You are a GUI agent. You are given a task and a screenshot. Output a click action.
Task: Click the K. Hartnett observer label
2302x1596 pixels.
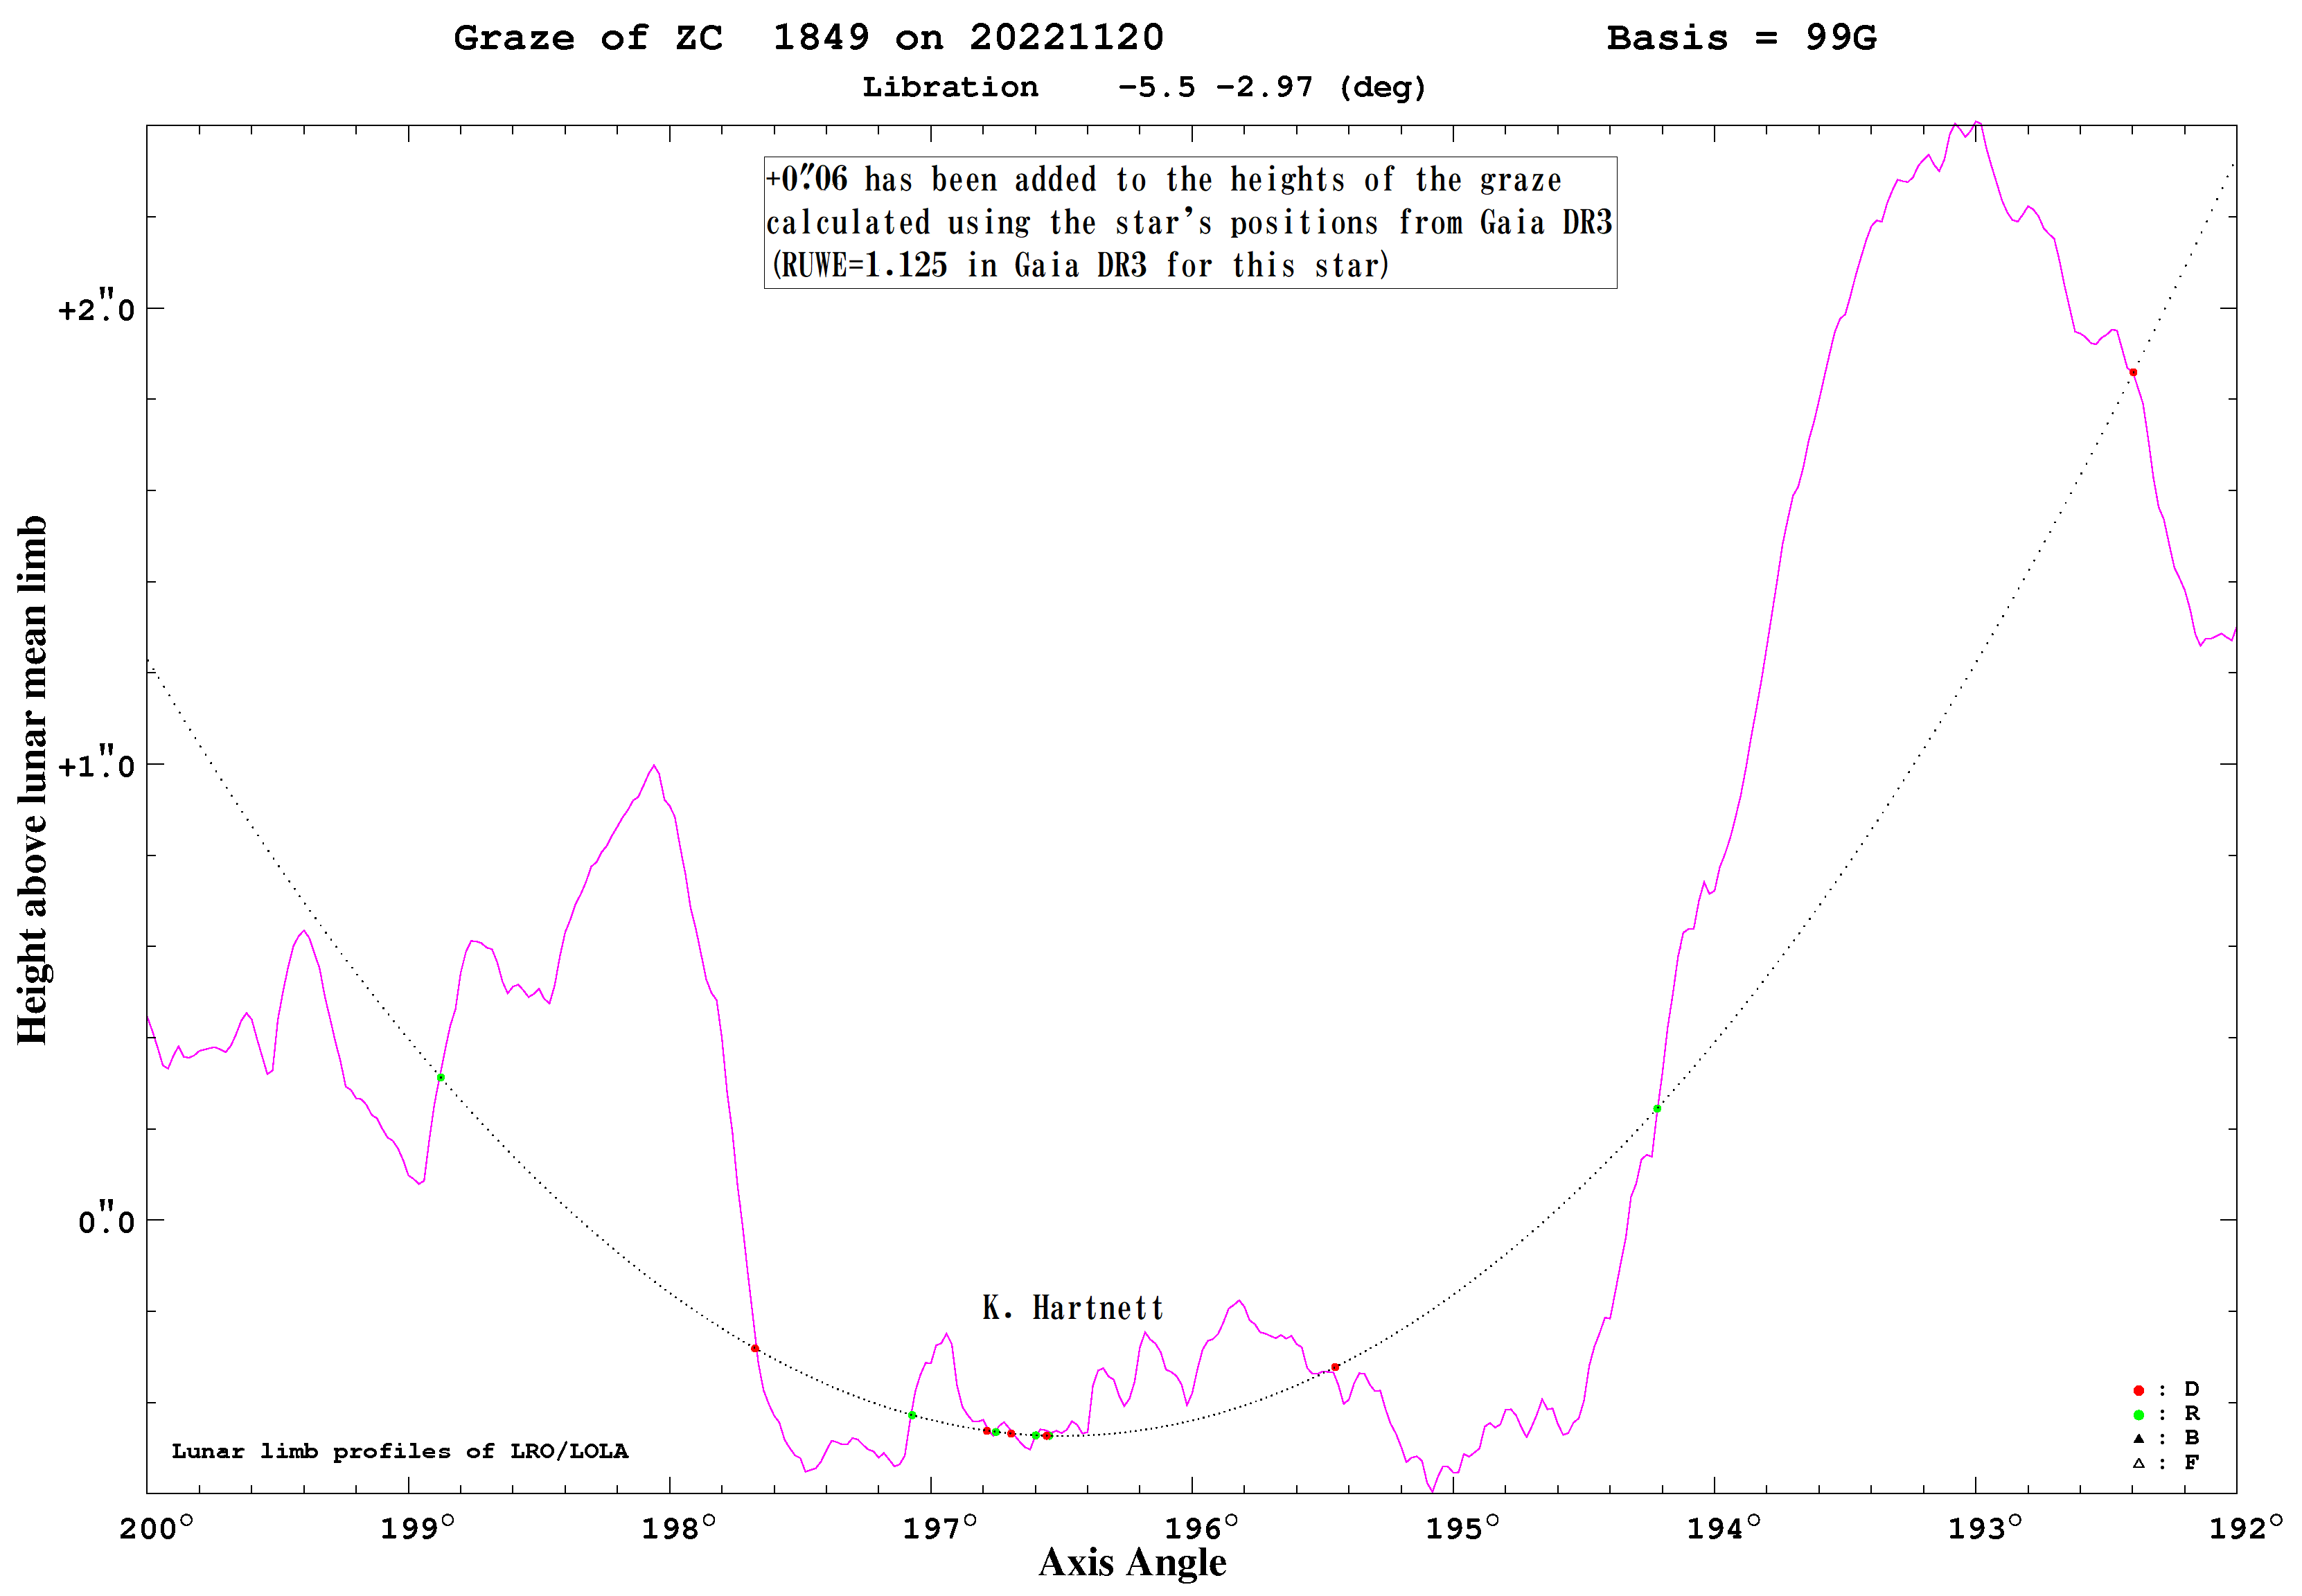pos(1073,1308)
